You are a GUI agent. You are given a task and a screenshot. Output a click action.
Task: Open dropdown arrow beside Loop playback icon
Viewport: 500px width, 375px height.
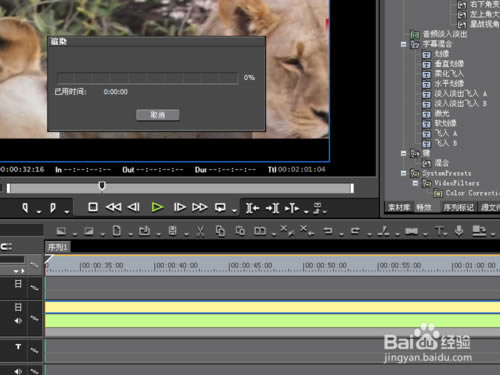(234, 211)
